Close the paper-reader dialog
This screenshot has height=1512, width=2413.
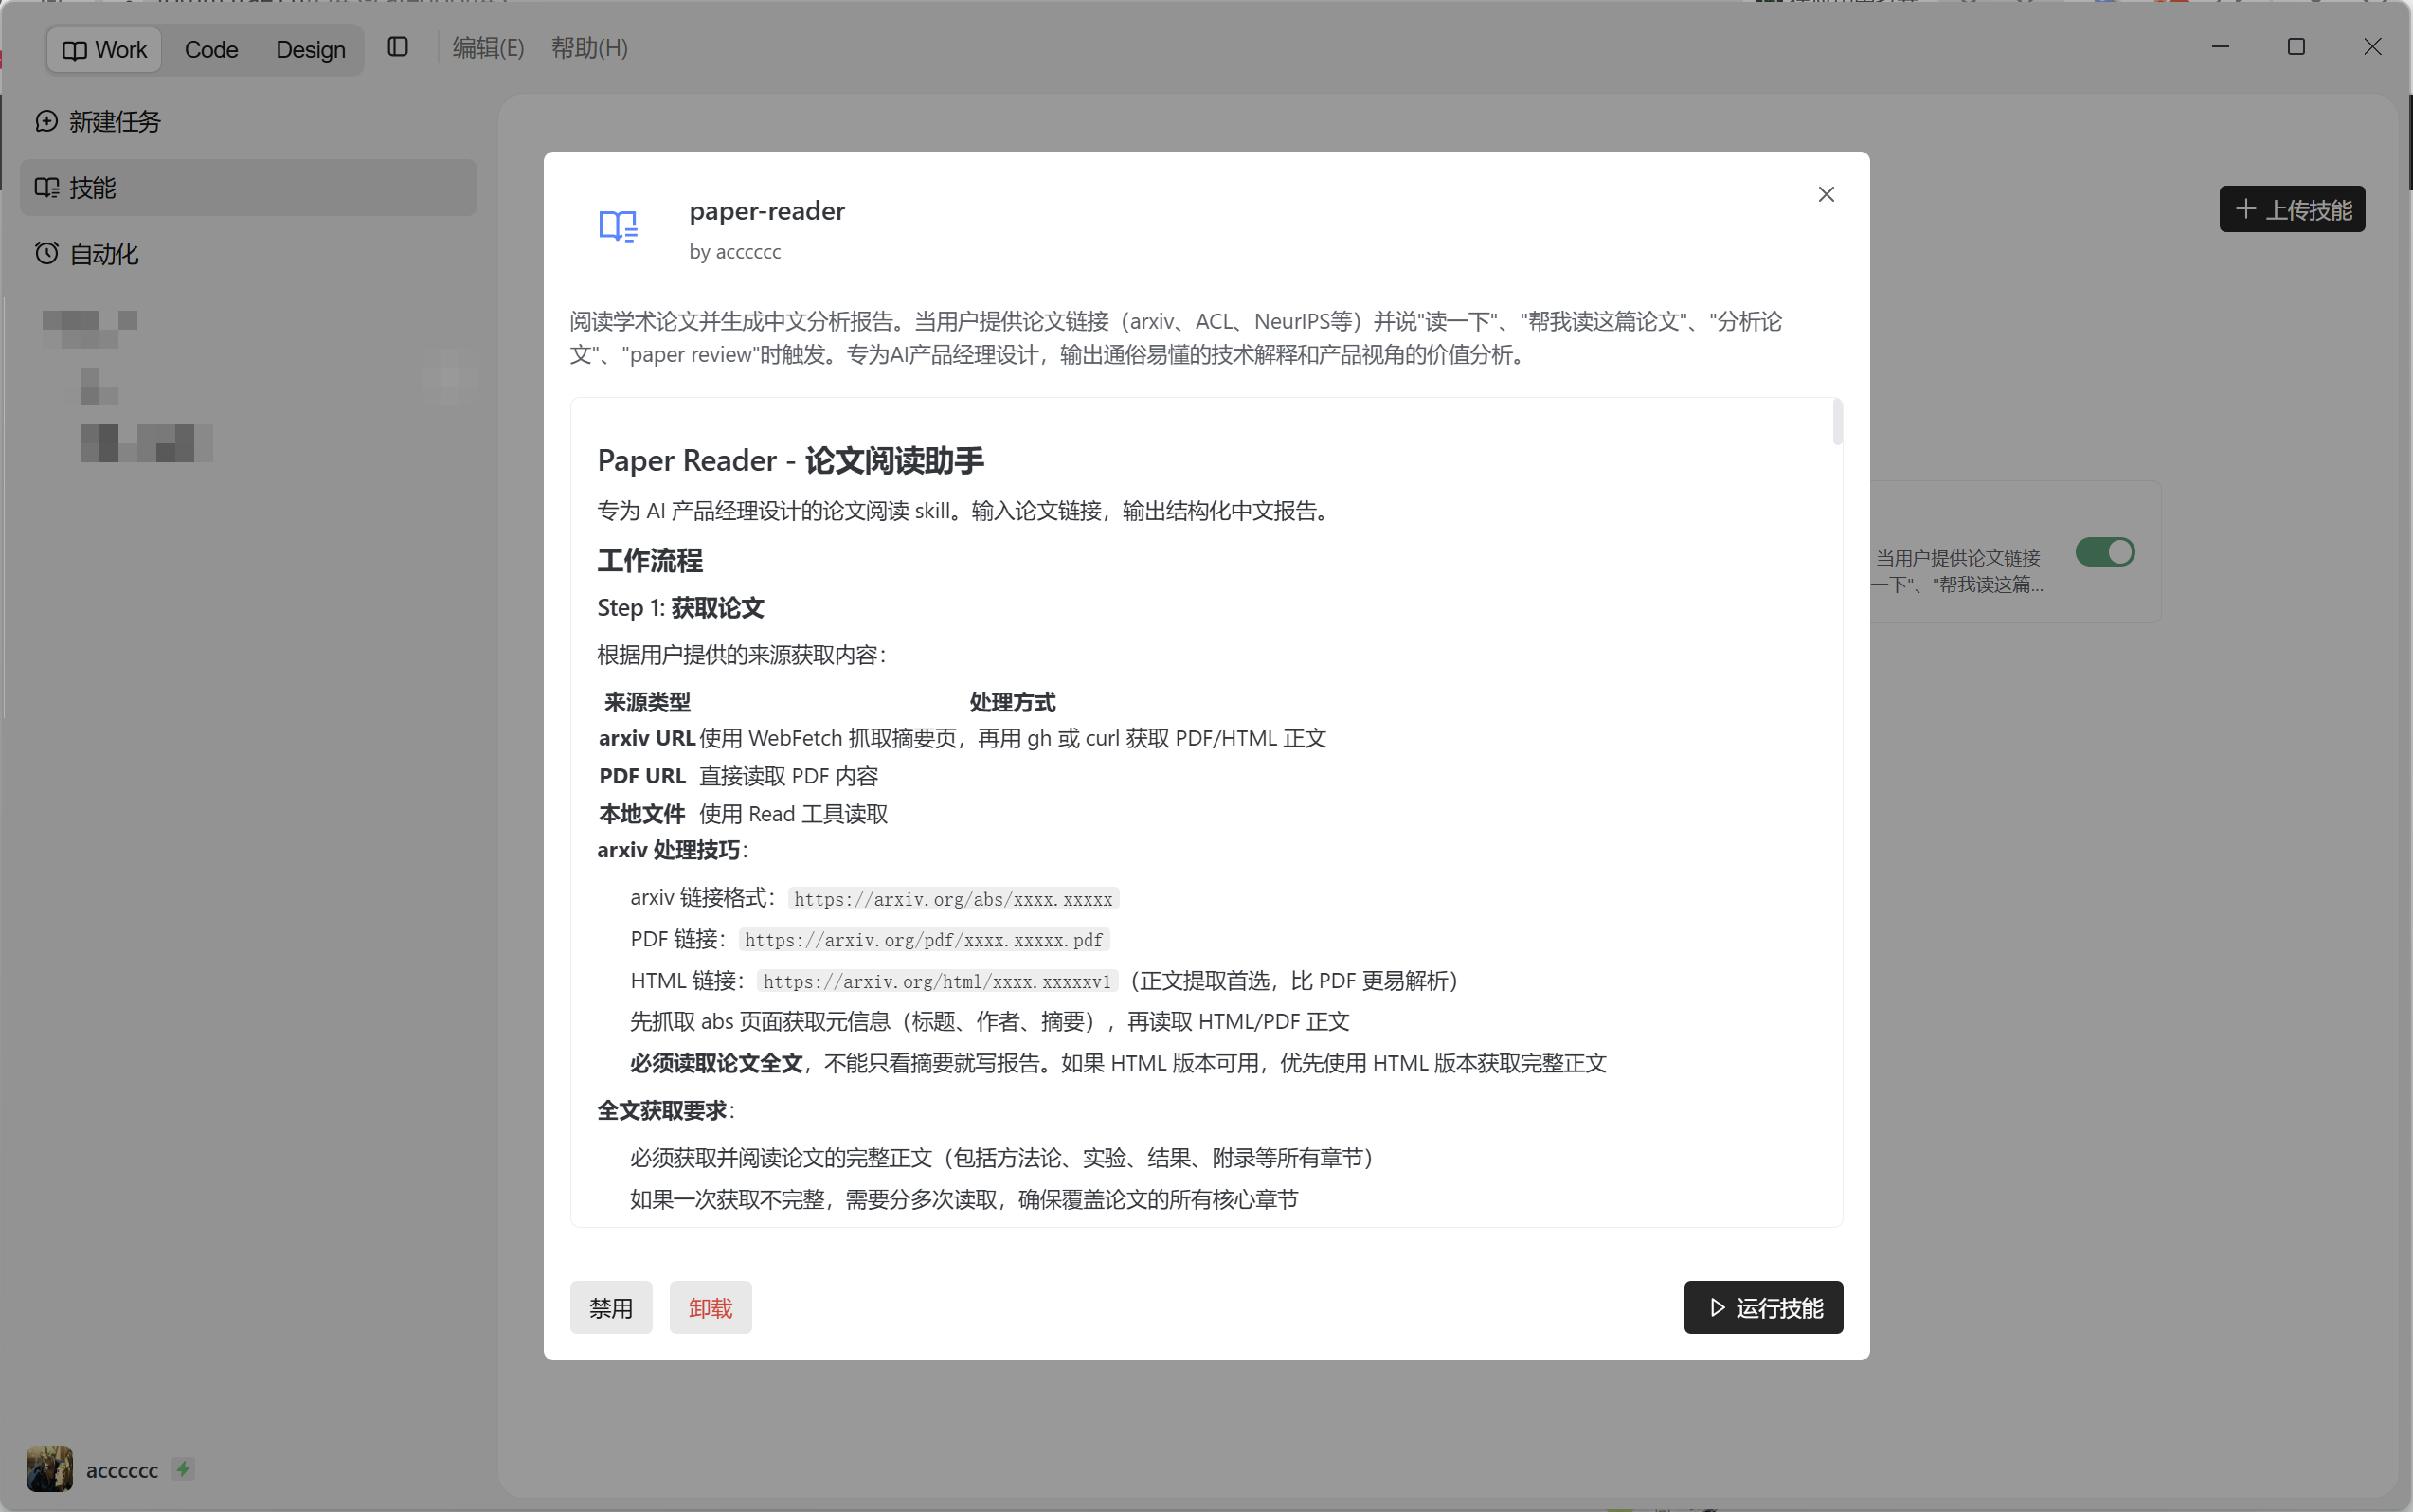(1826, 194)
